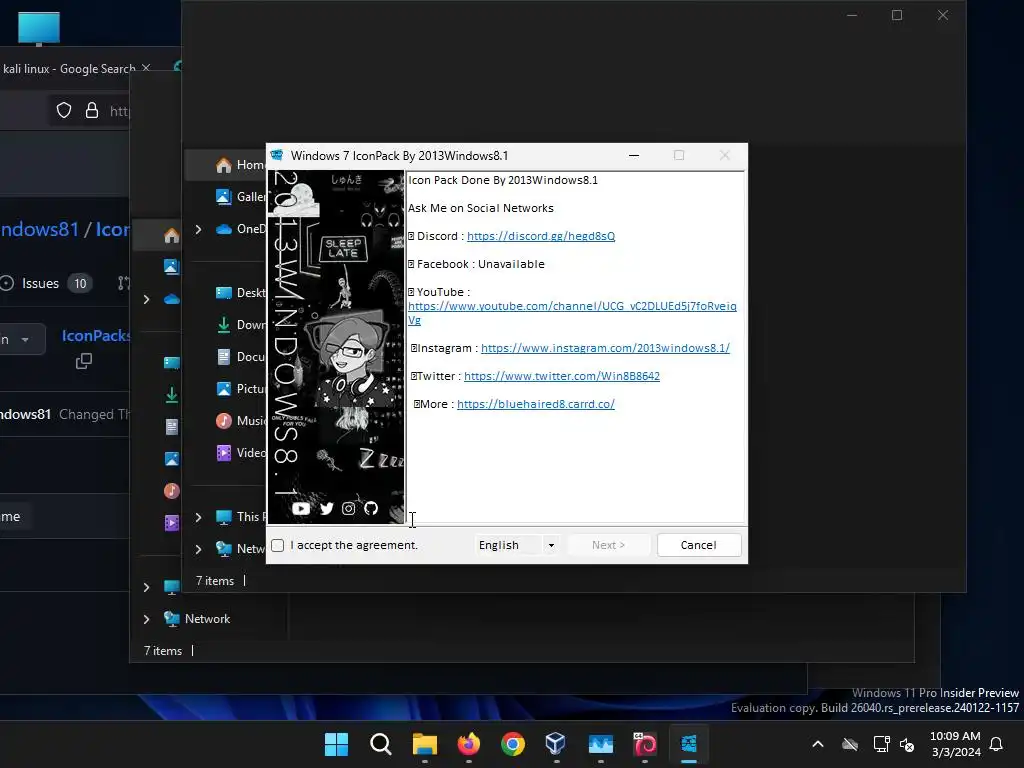Screen dimensions: 1024x768
Task: Open the Instagram profile link
Action: point(605,348)
